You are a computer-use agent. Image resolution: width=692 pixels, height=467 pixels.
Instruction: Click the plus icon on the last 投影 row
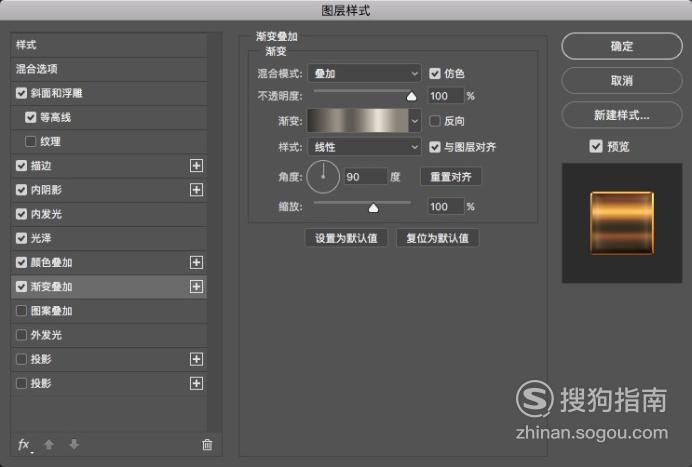[x=196, y=383]
